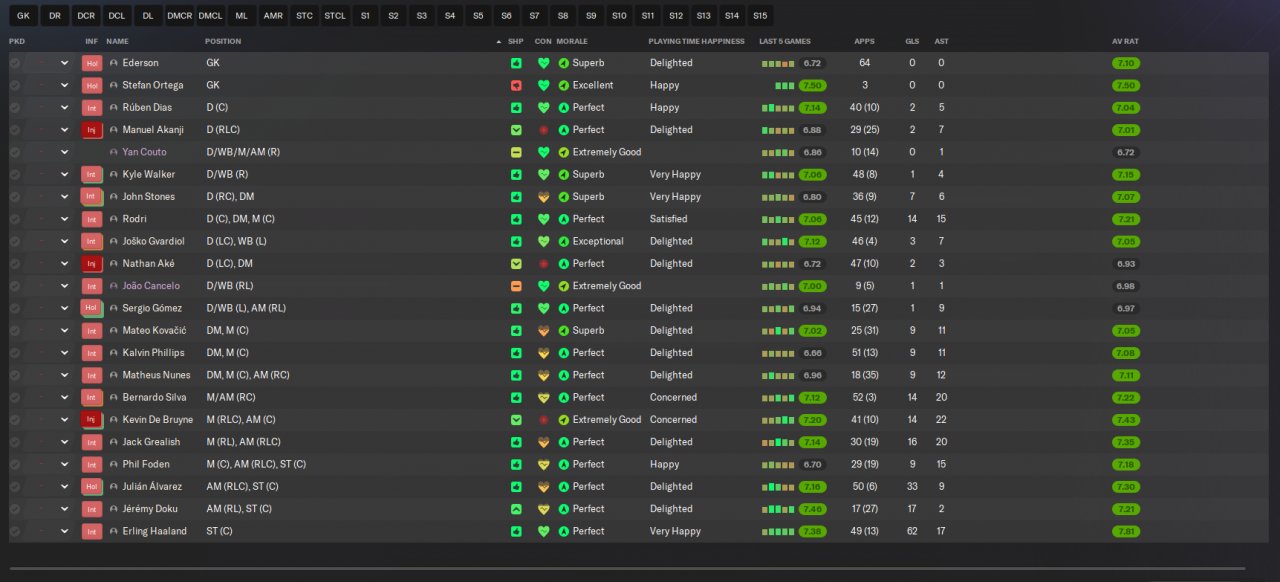1280x582 pixels.
Task: Click Haaland's 7.81 average rating pill
Action: click(x=1126, y=531)
